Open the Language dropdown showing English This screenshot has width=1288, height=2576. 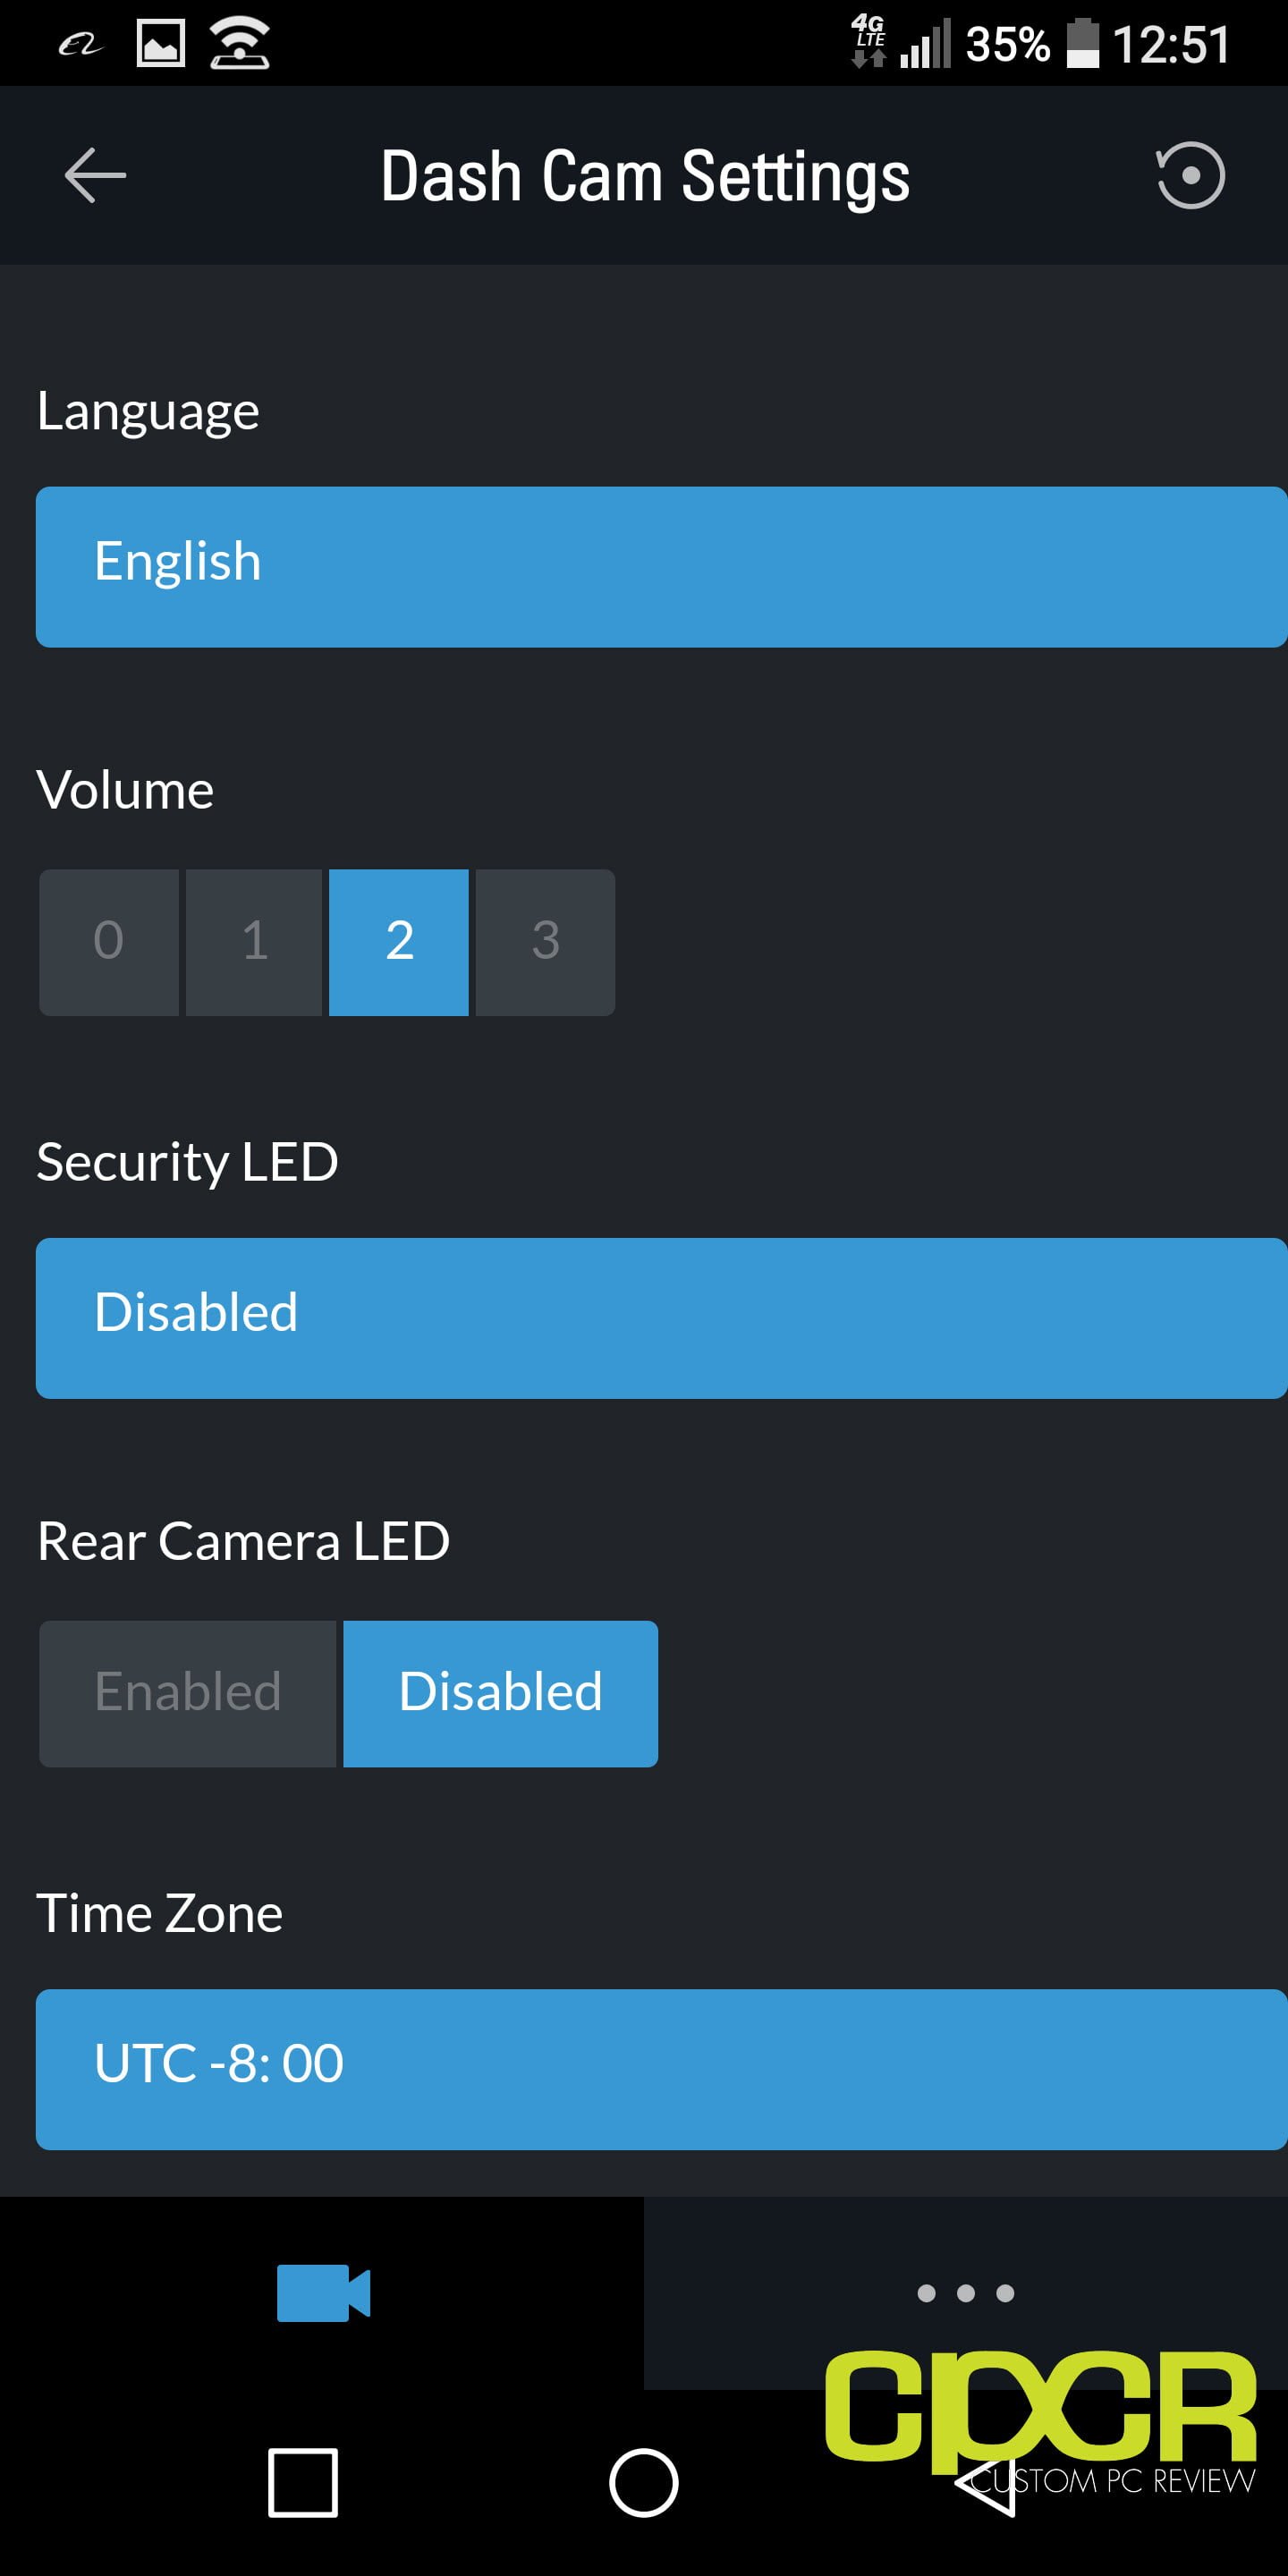[x=661, y=566]
